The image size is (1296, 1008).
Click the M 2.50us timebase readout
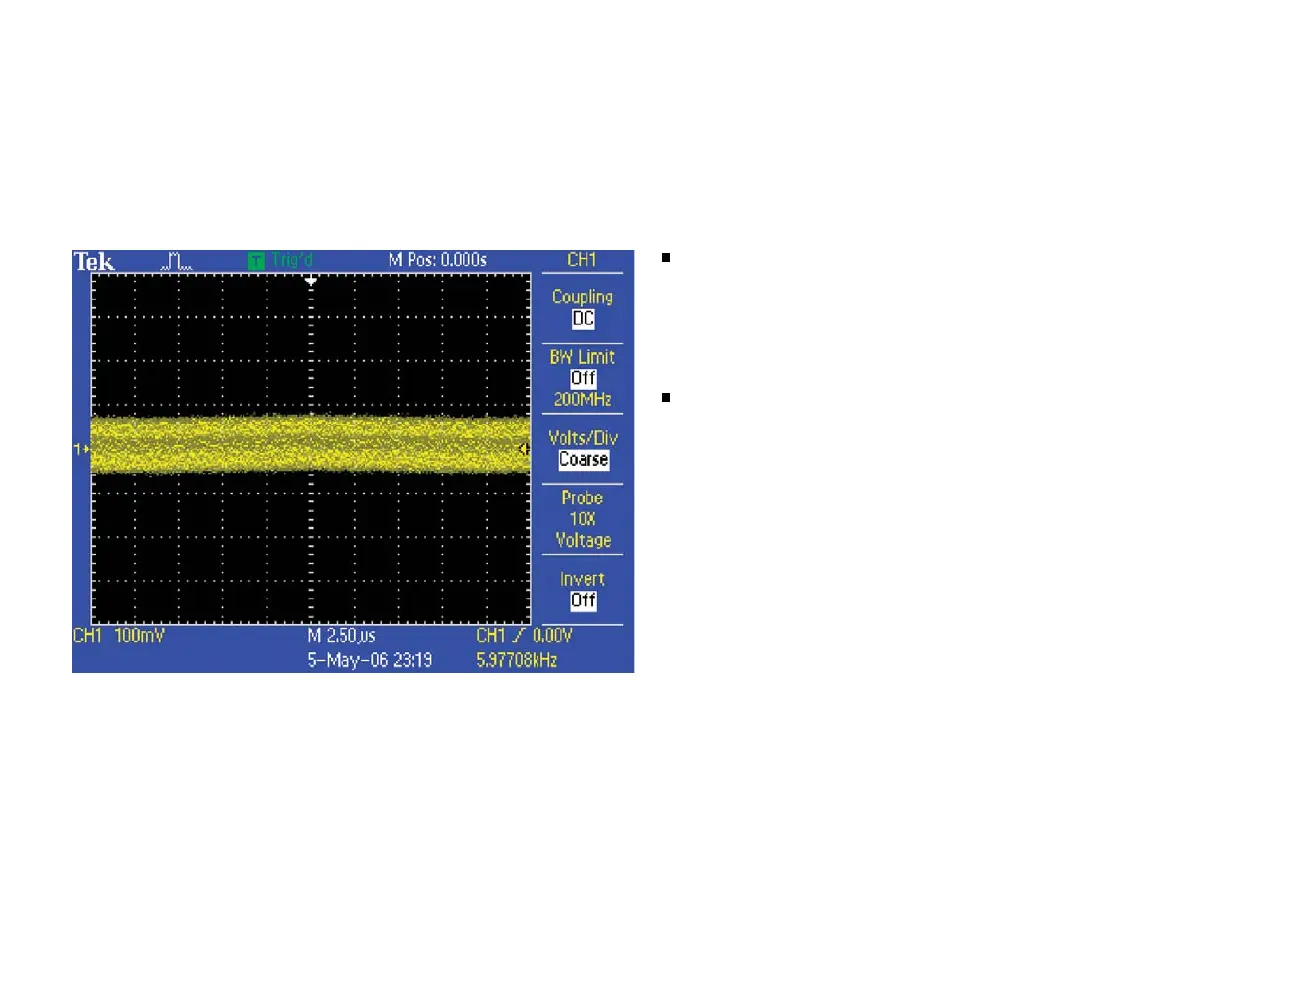click(341, 636)
